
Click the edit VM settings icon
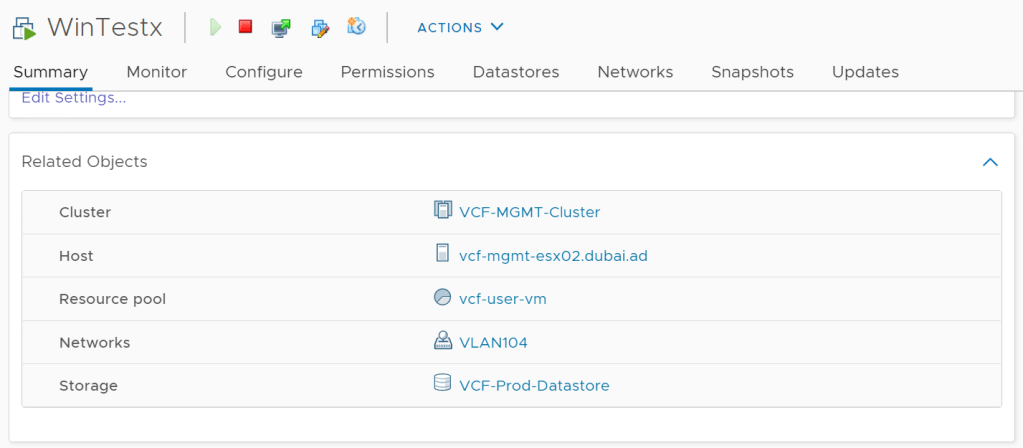click(320, 27)
